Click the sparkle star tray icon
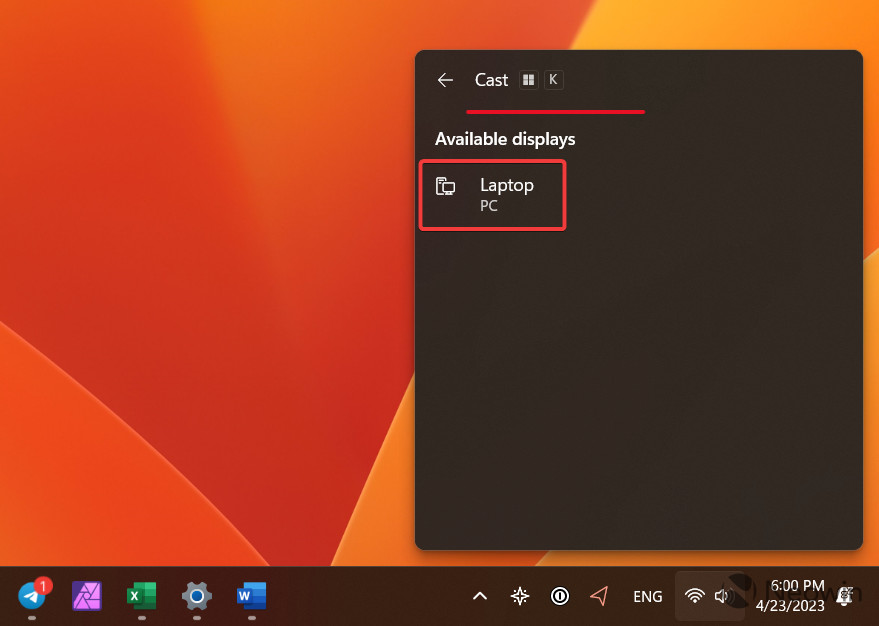The image size is (879, 626). click(x=520, y=597)
